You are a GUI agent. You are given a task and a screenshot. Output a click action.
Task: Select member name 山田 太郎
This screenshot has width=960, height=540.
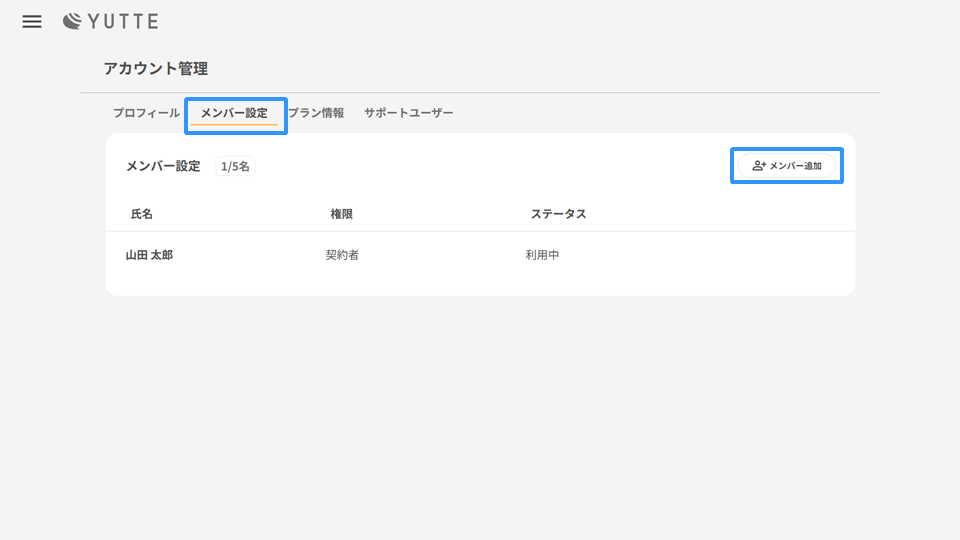149,255
